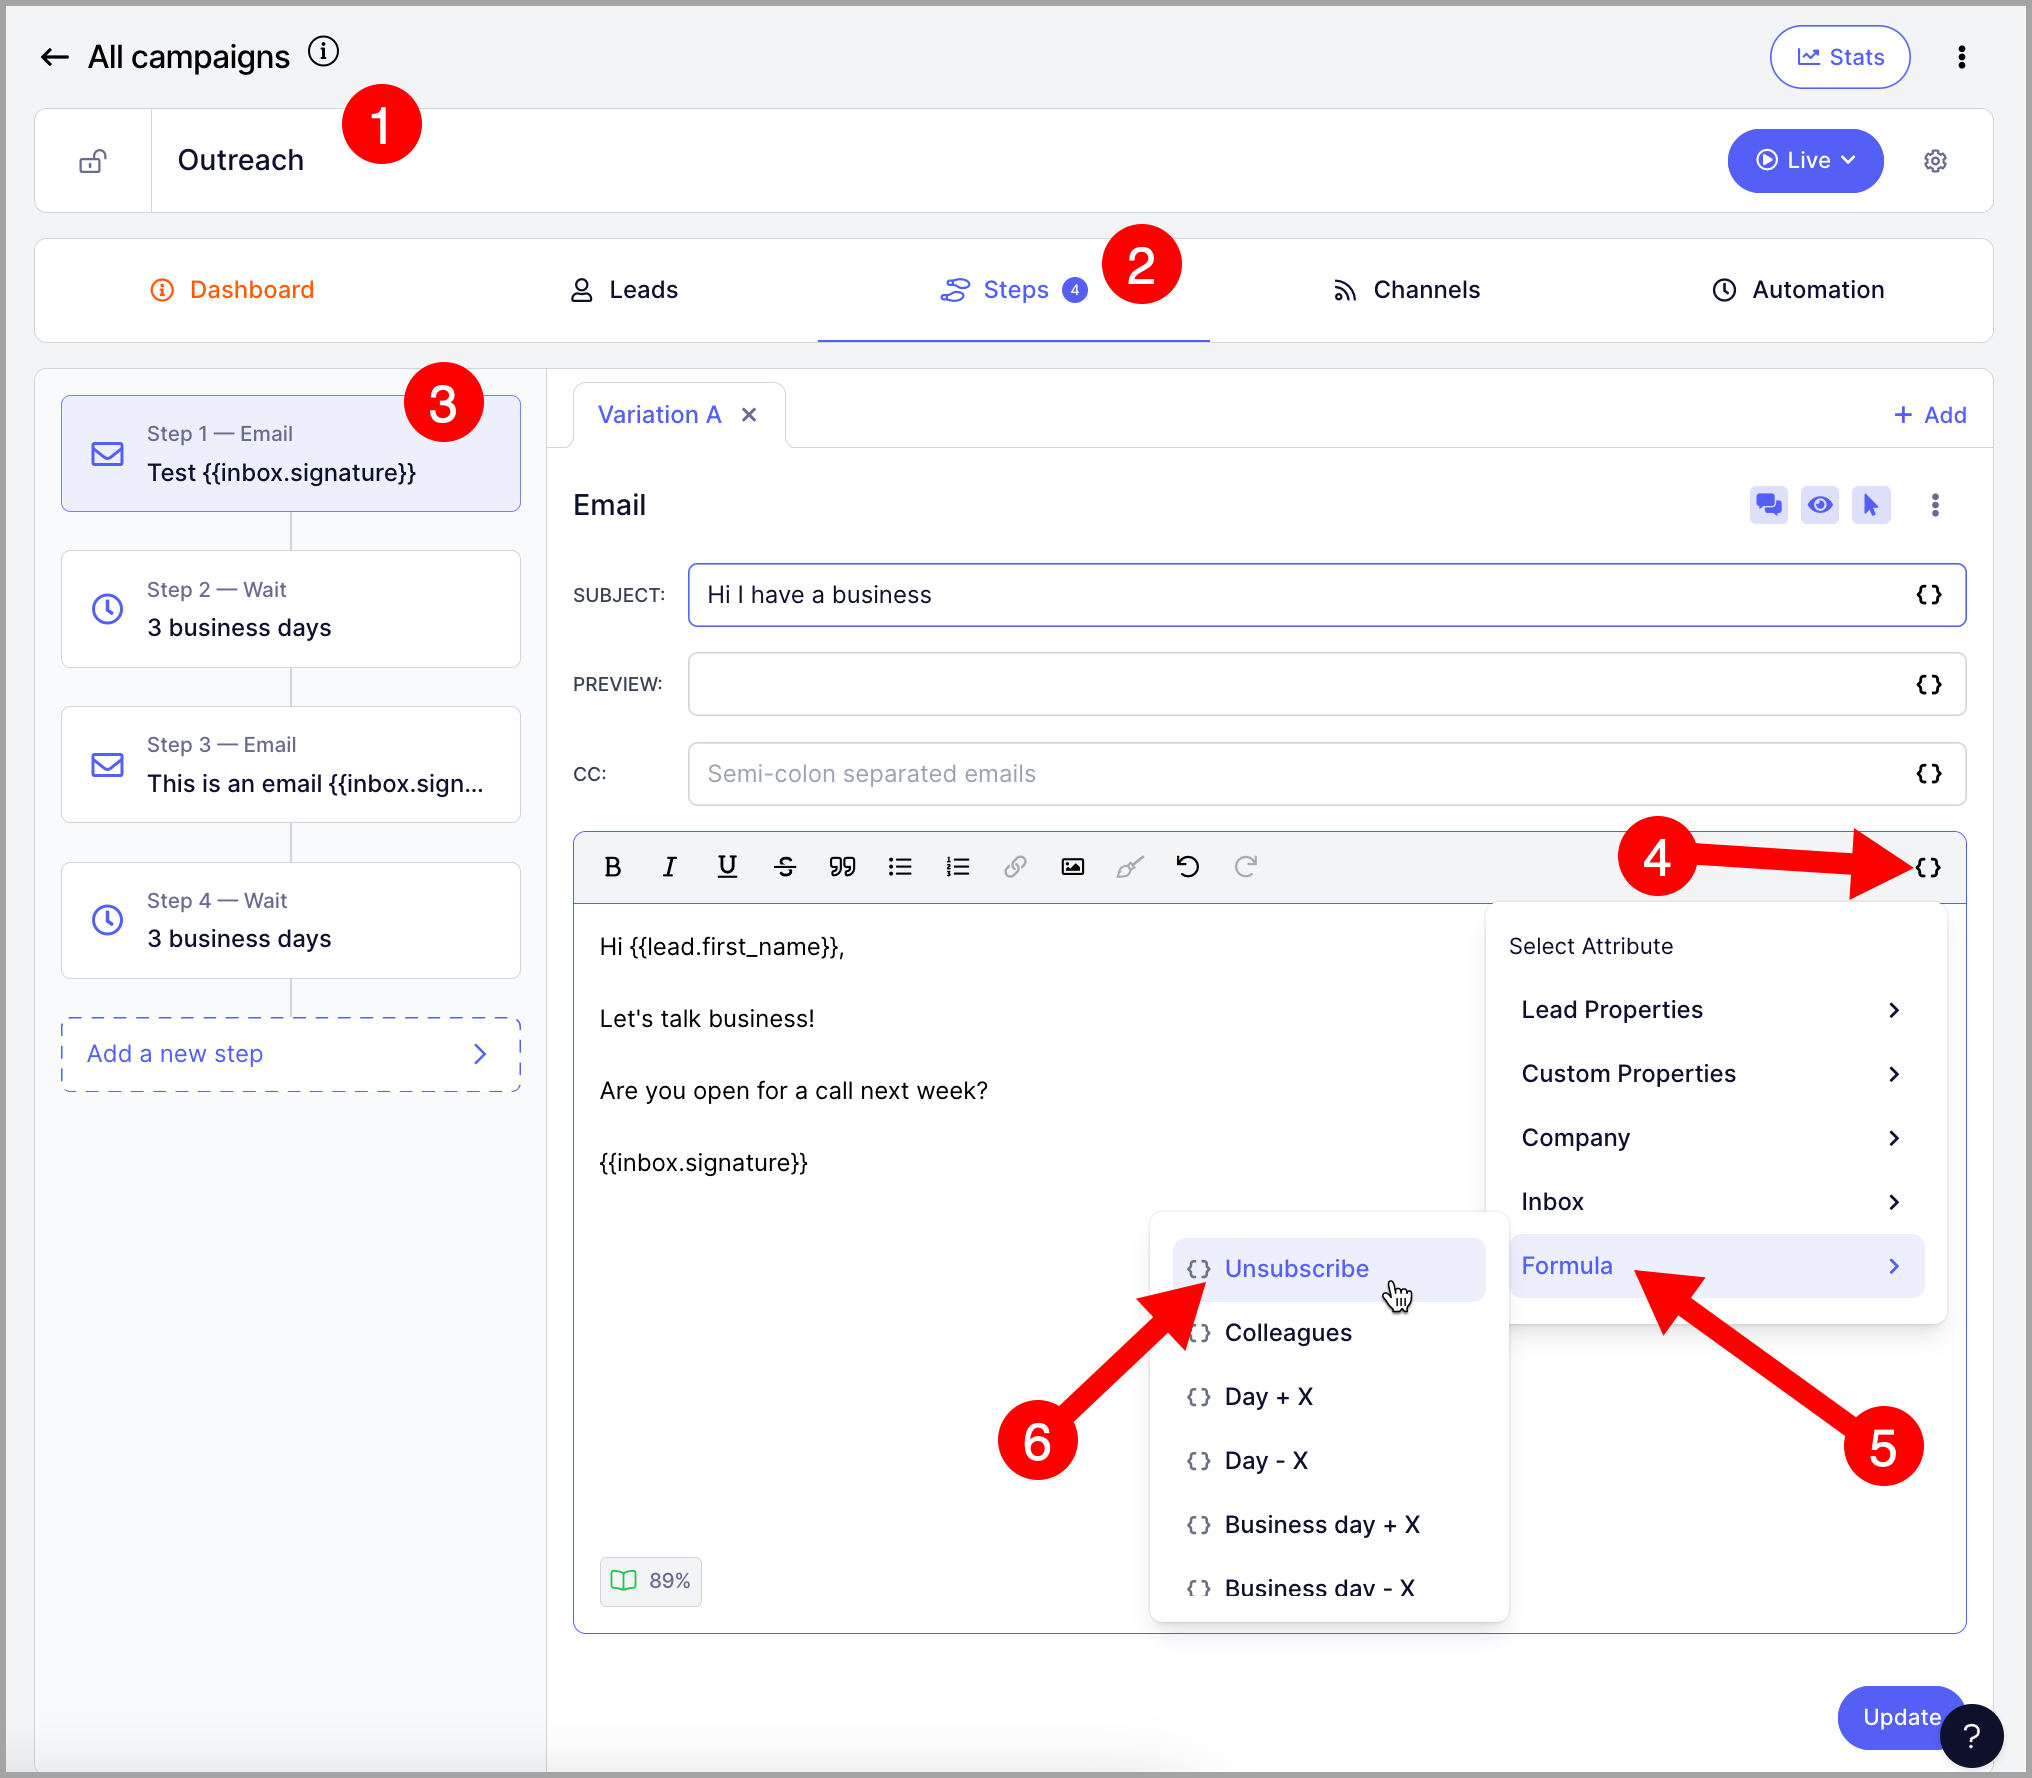This screenshot has height=1778, width=2032.
Task: Insert an image
Action: pyautogui.click(x=1073, y=867)
